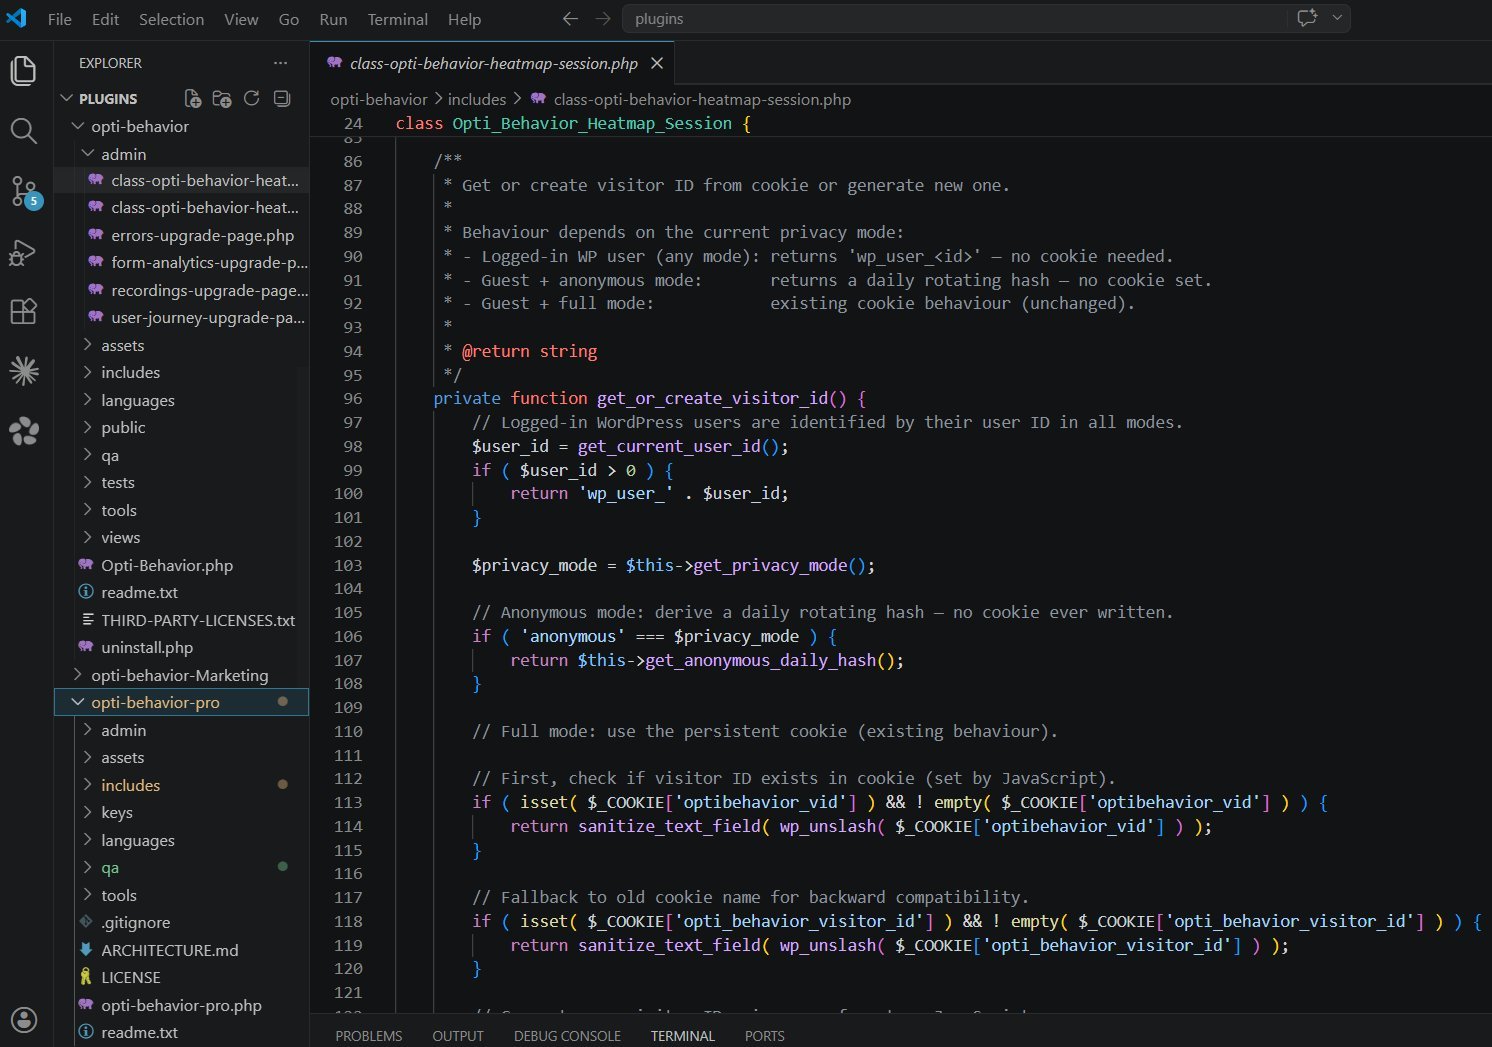The height and width of the screenshot is (1047, 1492).
Task: Open the chat dropdown arrow in title bar
Action: click(x=1337, y=18)
